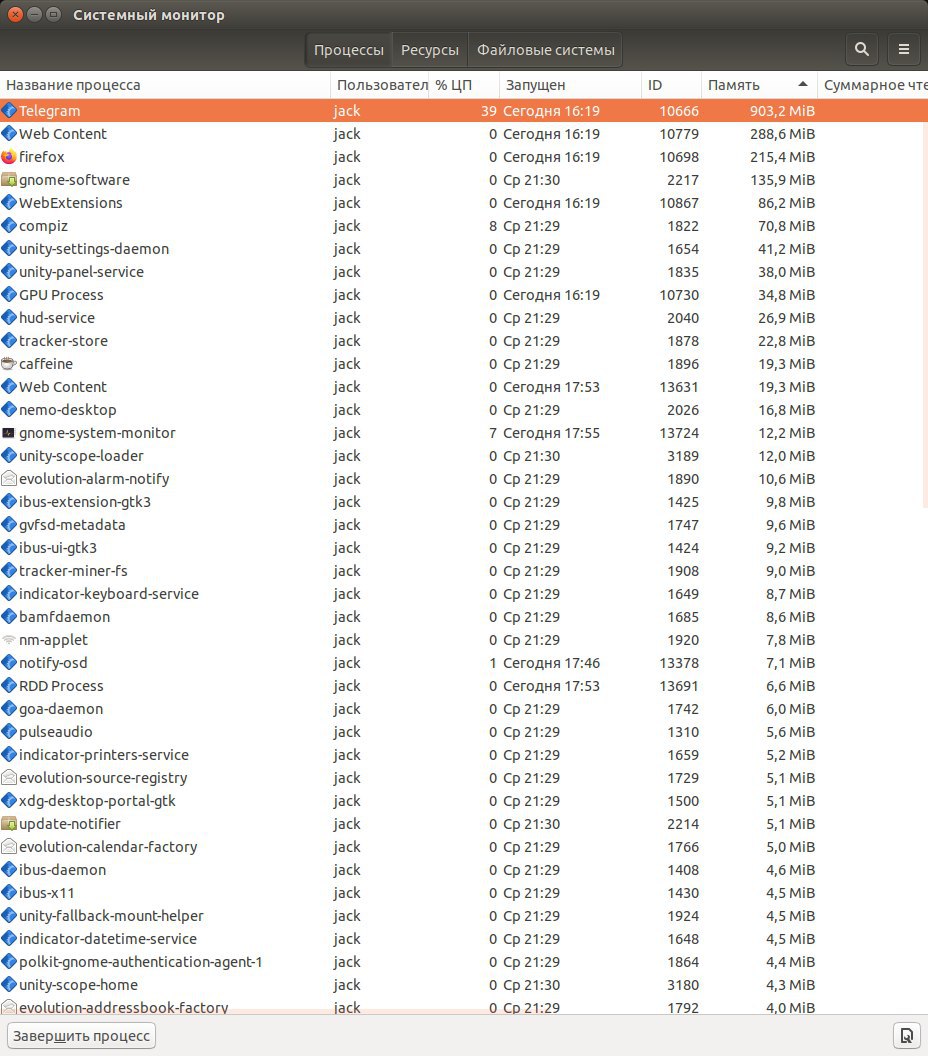Click the hud-service process icon

(9, 318)
